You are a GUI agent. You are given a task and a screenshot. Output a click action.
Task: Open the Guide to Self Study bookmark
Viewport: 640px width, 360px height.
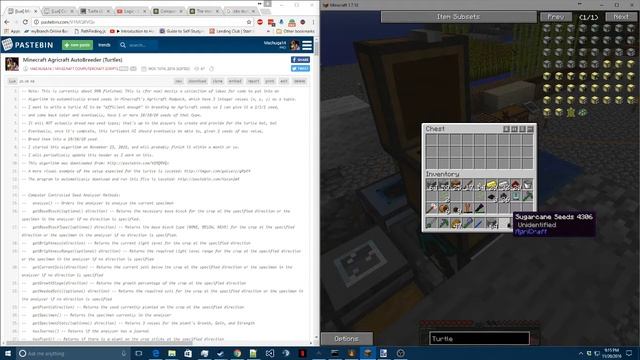182,31
